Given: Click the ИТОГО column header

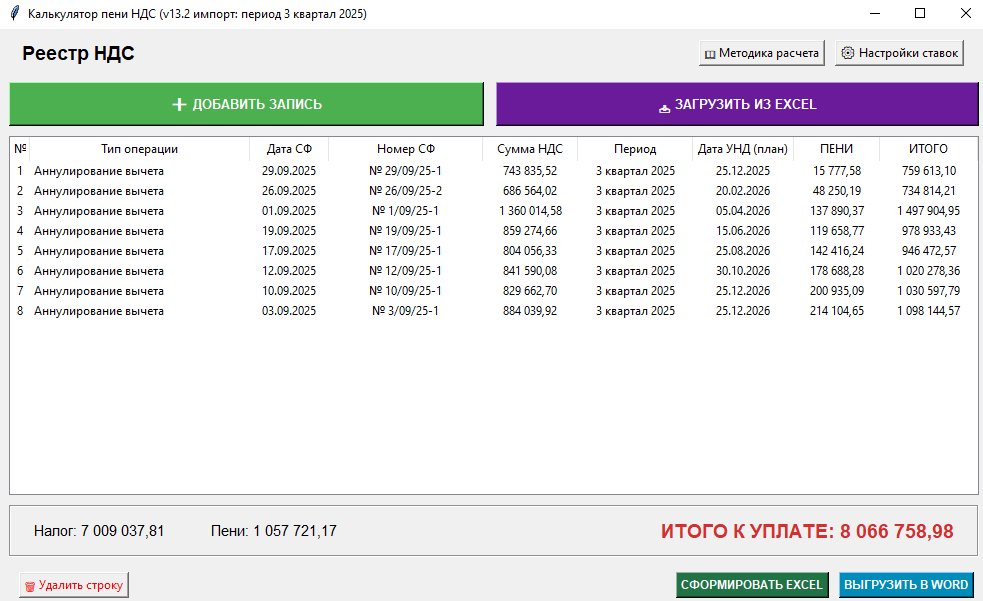Looking at the screenshot, I should coord(928,149).
